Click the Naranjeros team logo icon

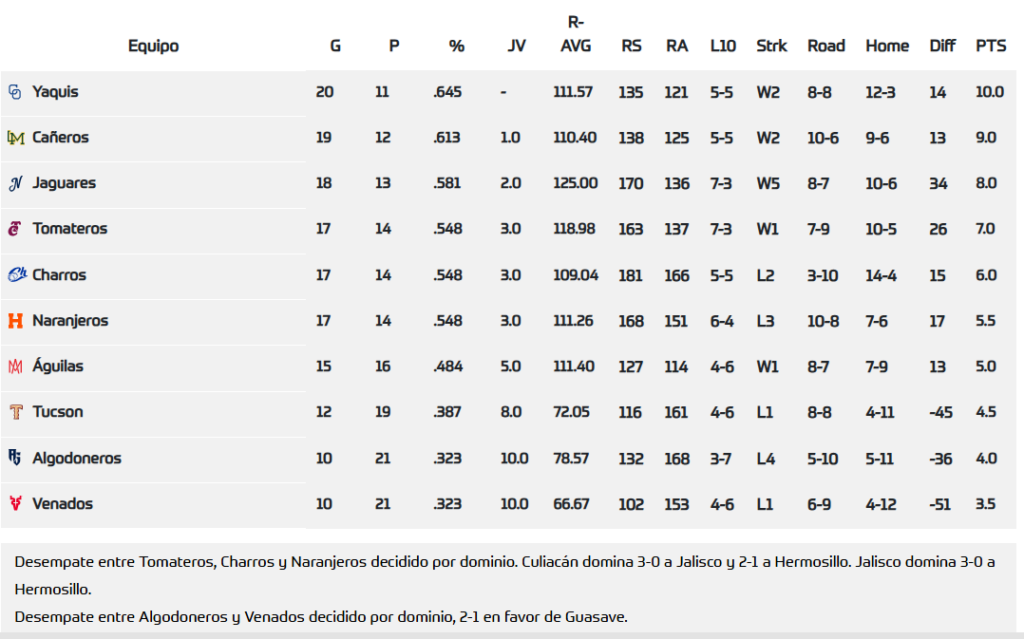(15, 321)
